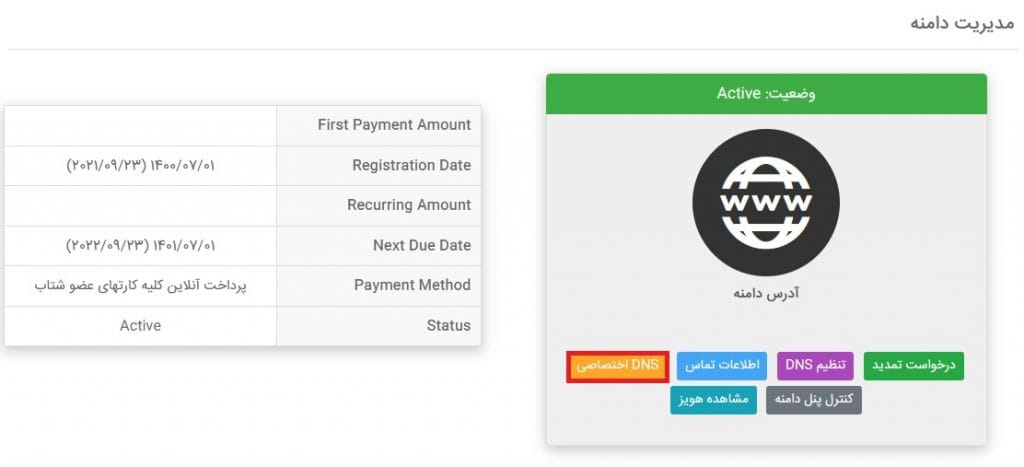Click the پرداخت آنلاین payment method value
This screenshot has height=467, width=1024.
click(x=140, y=286)
